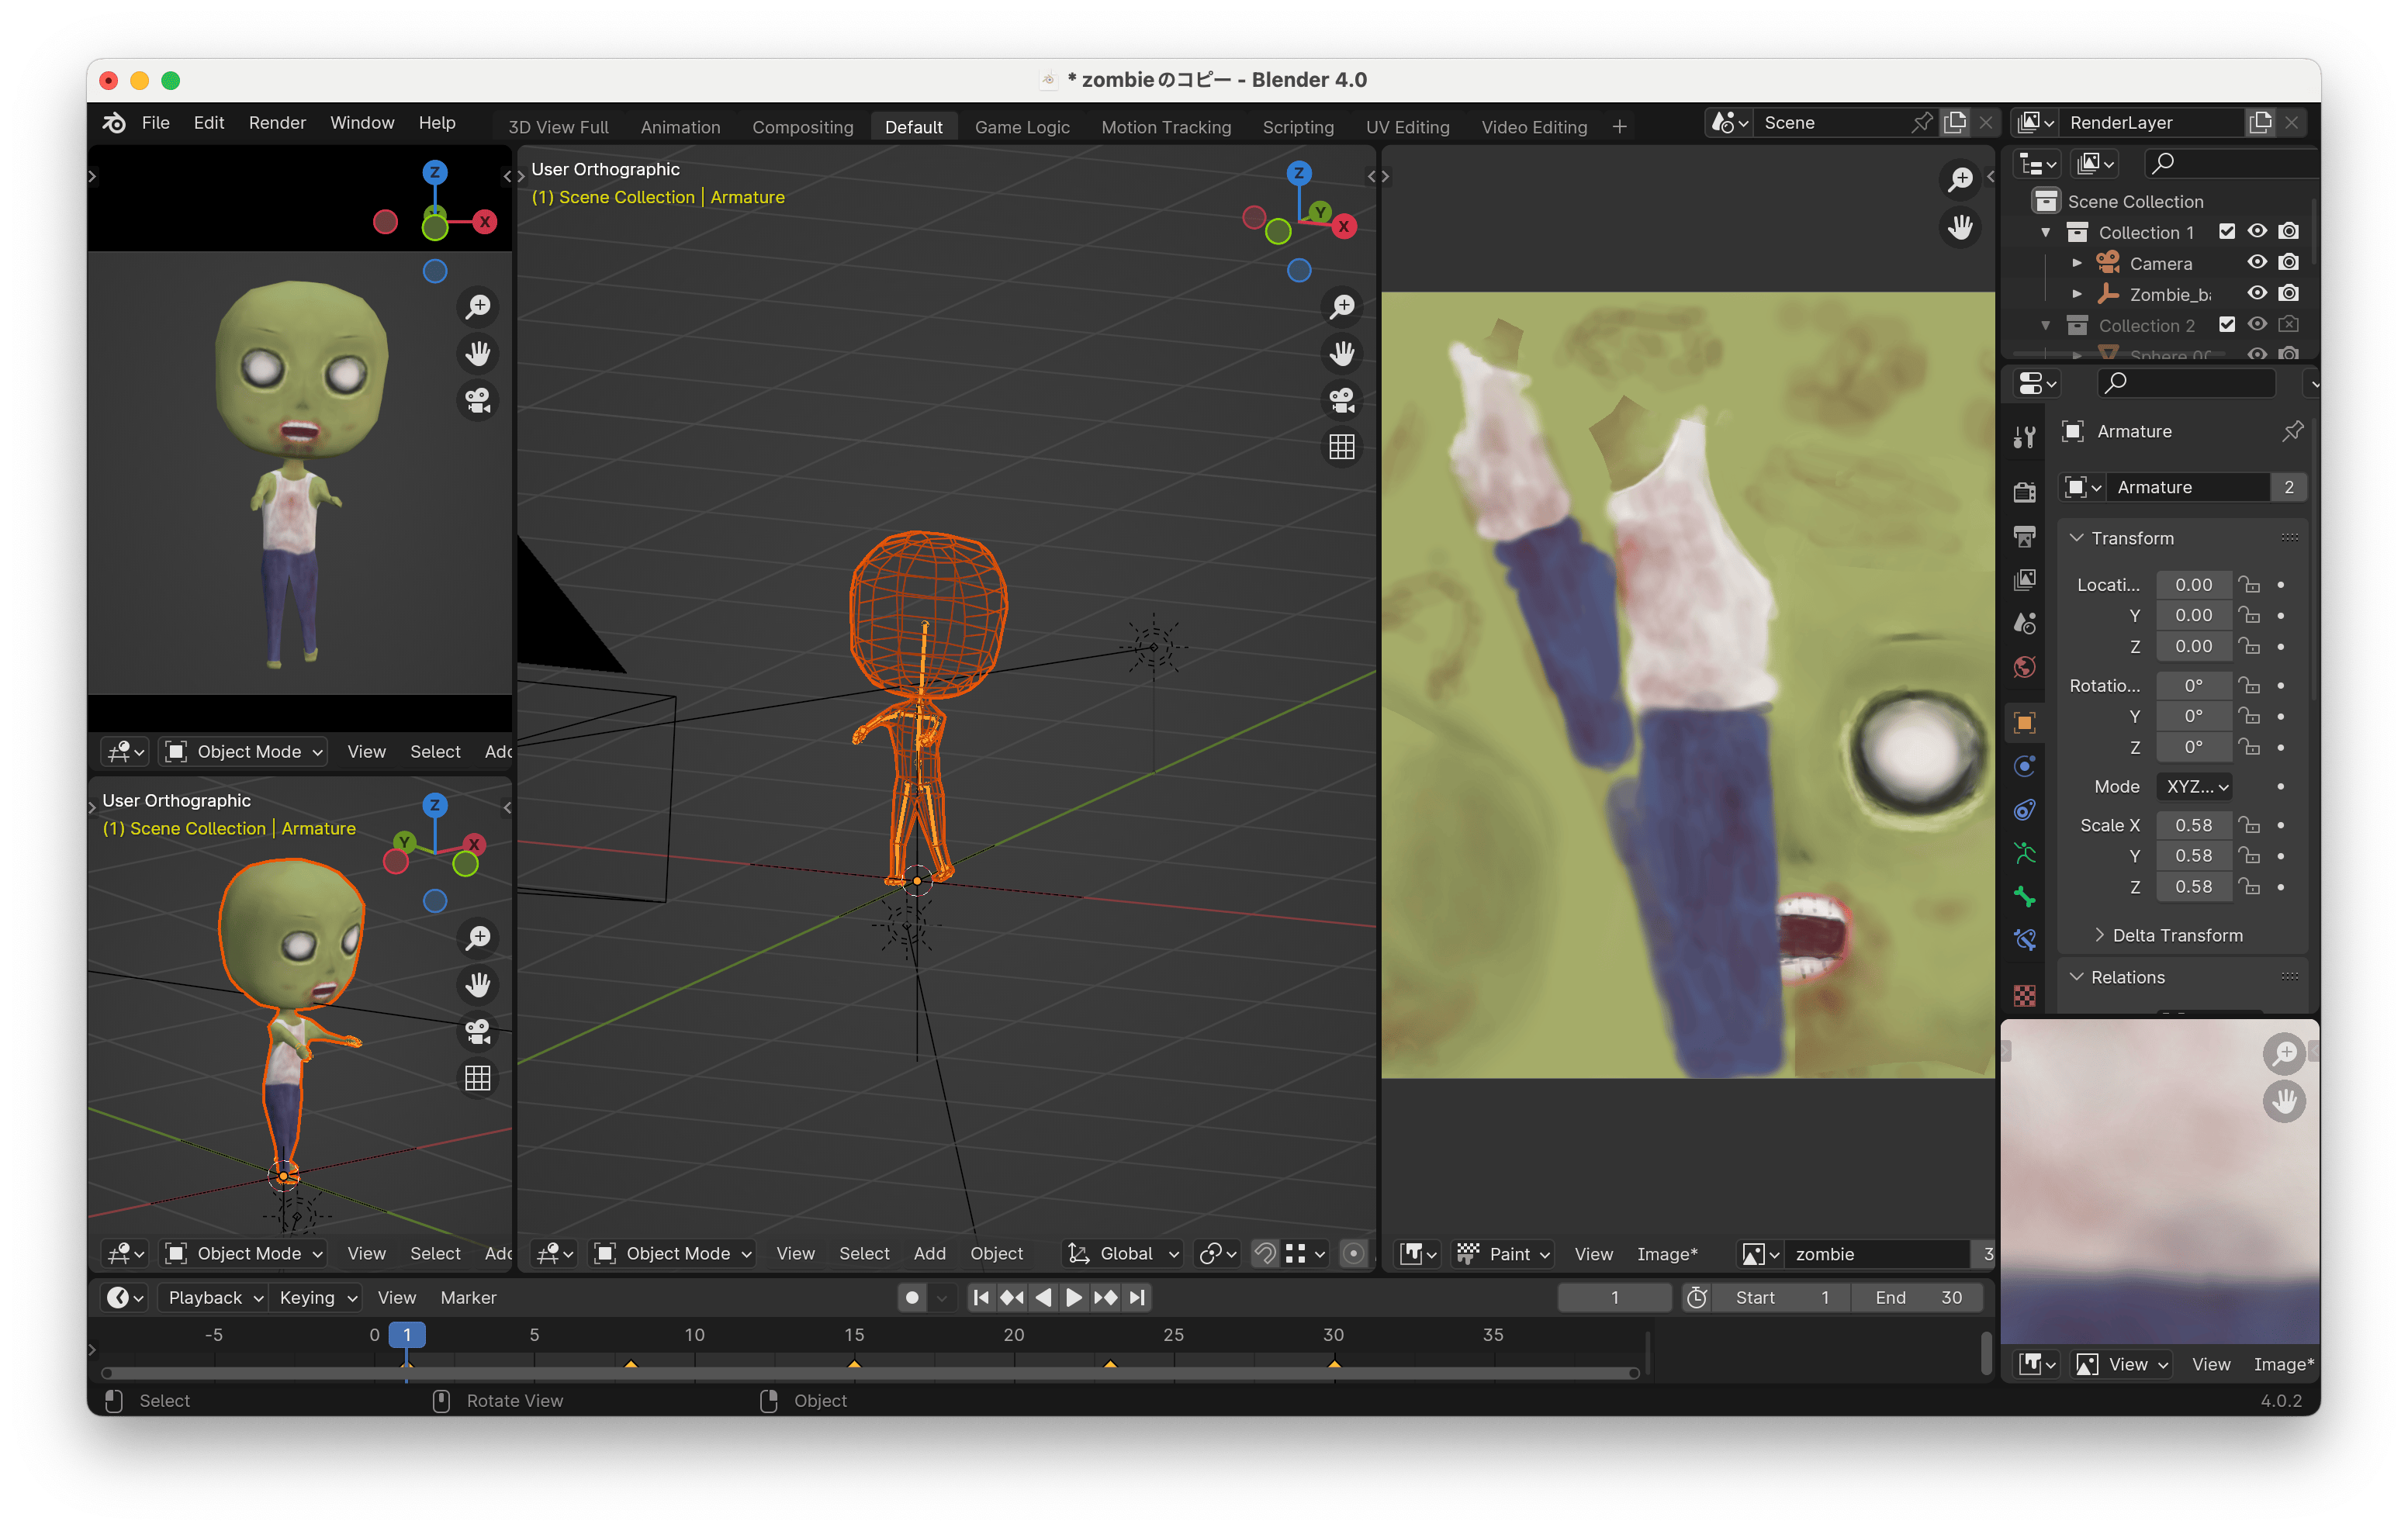Open the World Properties tab (globe icon)
Image resolution: width=2408 pixels, height=1531 pixels.
2025,666
